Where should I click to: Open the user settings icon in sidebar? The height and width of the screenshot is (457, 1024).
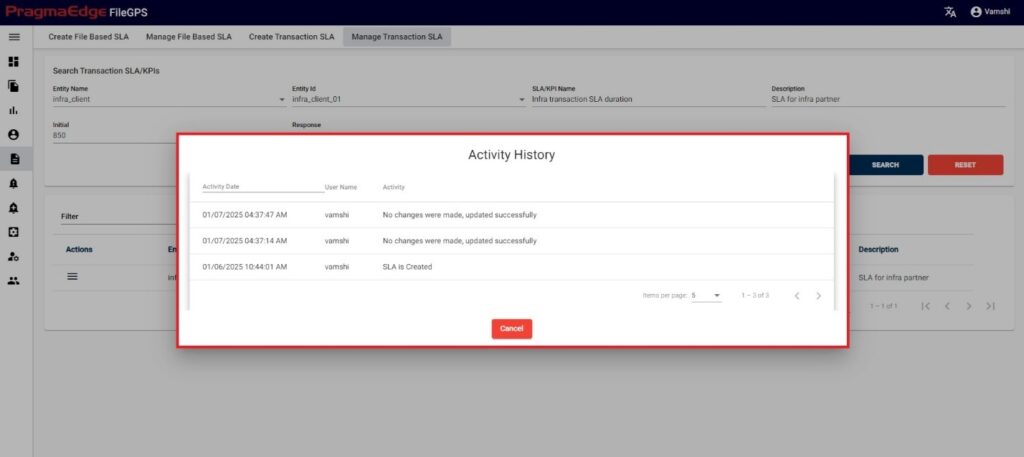tap(14, 257)
